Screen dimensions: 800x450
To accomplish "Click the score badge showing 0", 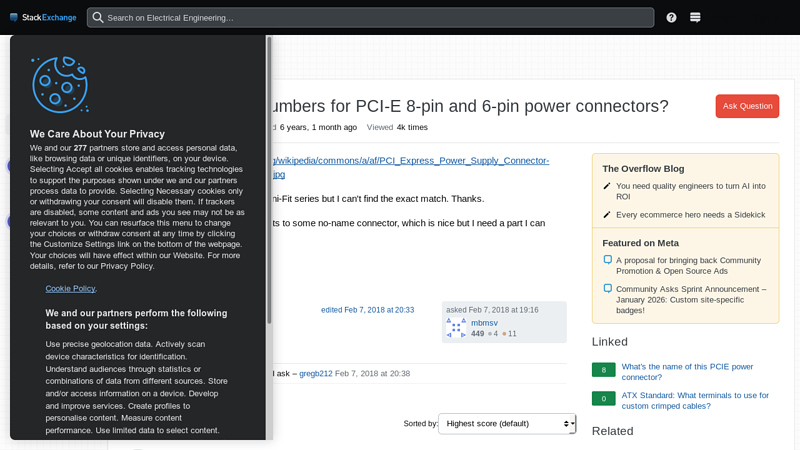I will point(604,398).
